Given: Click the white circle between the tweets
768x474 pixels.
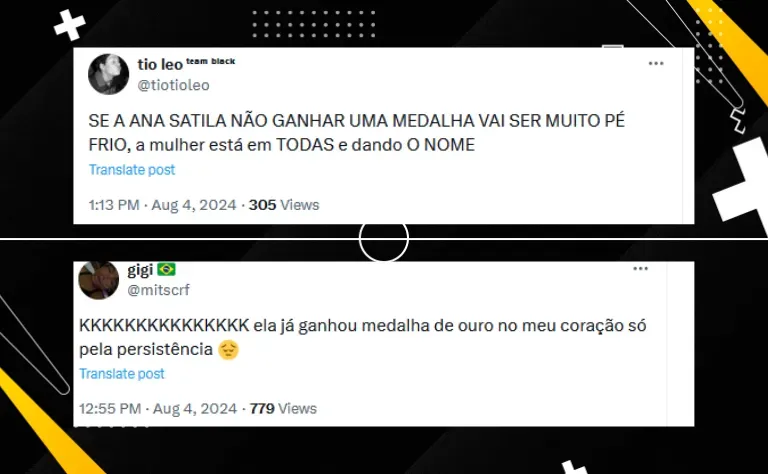Looking at the screenshot, I should tap(384, 238).
